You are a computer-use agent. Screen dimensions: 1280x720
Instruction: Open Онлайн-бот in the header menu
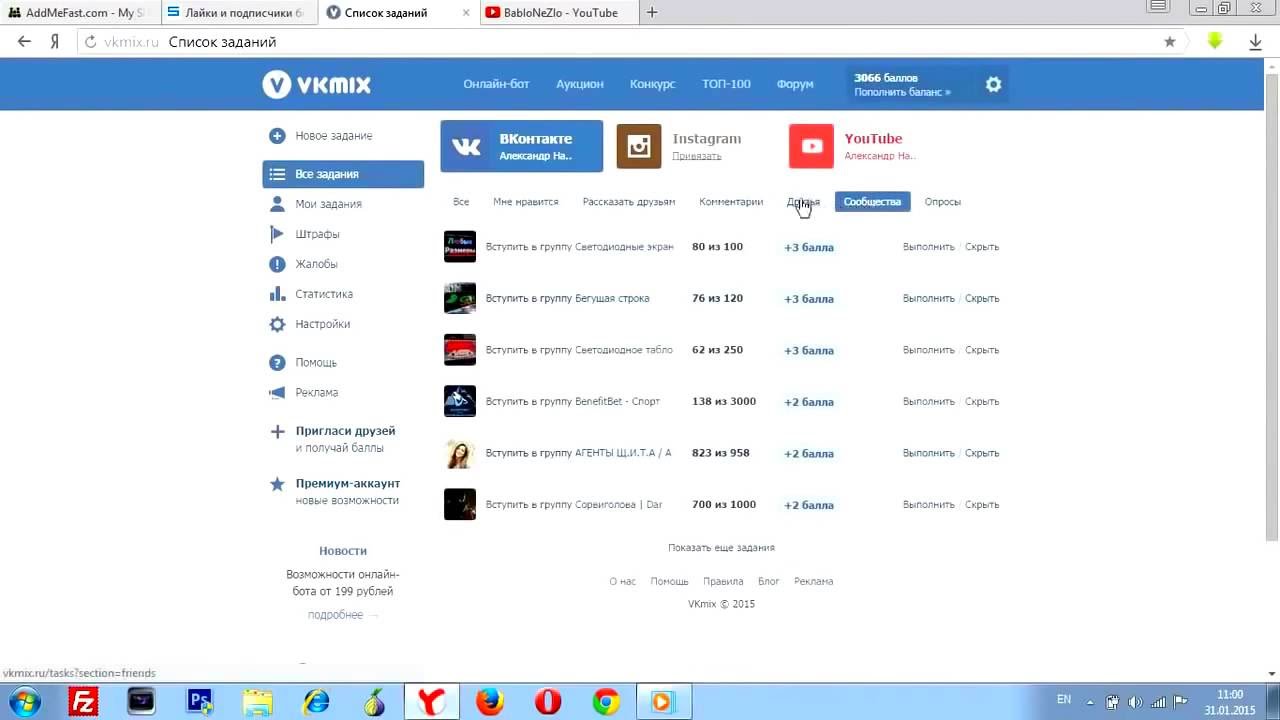(x=496, y=84)
